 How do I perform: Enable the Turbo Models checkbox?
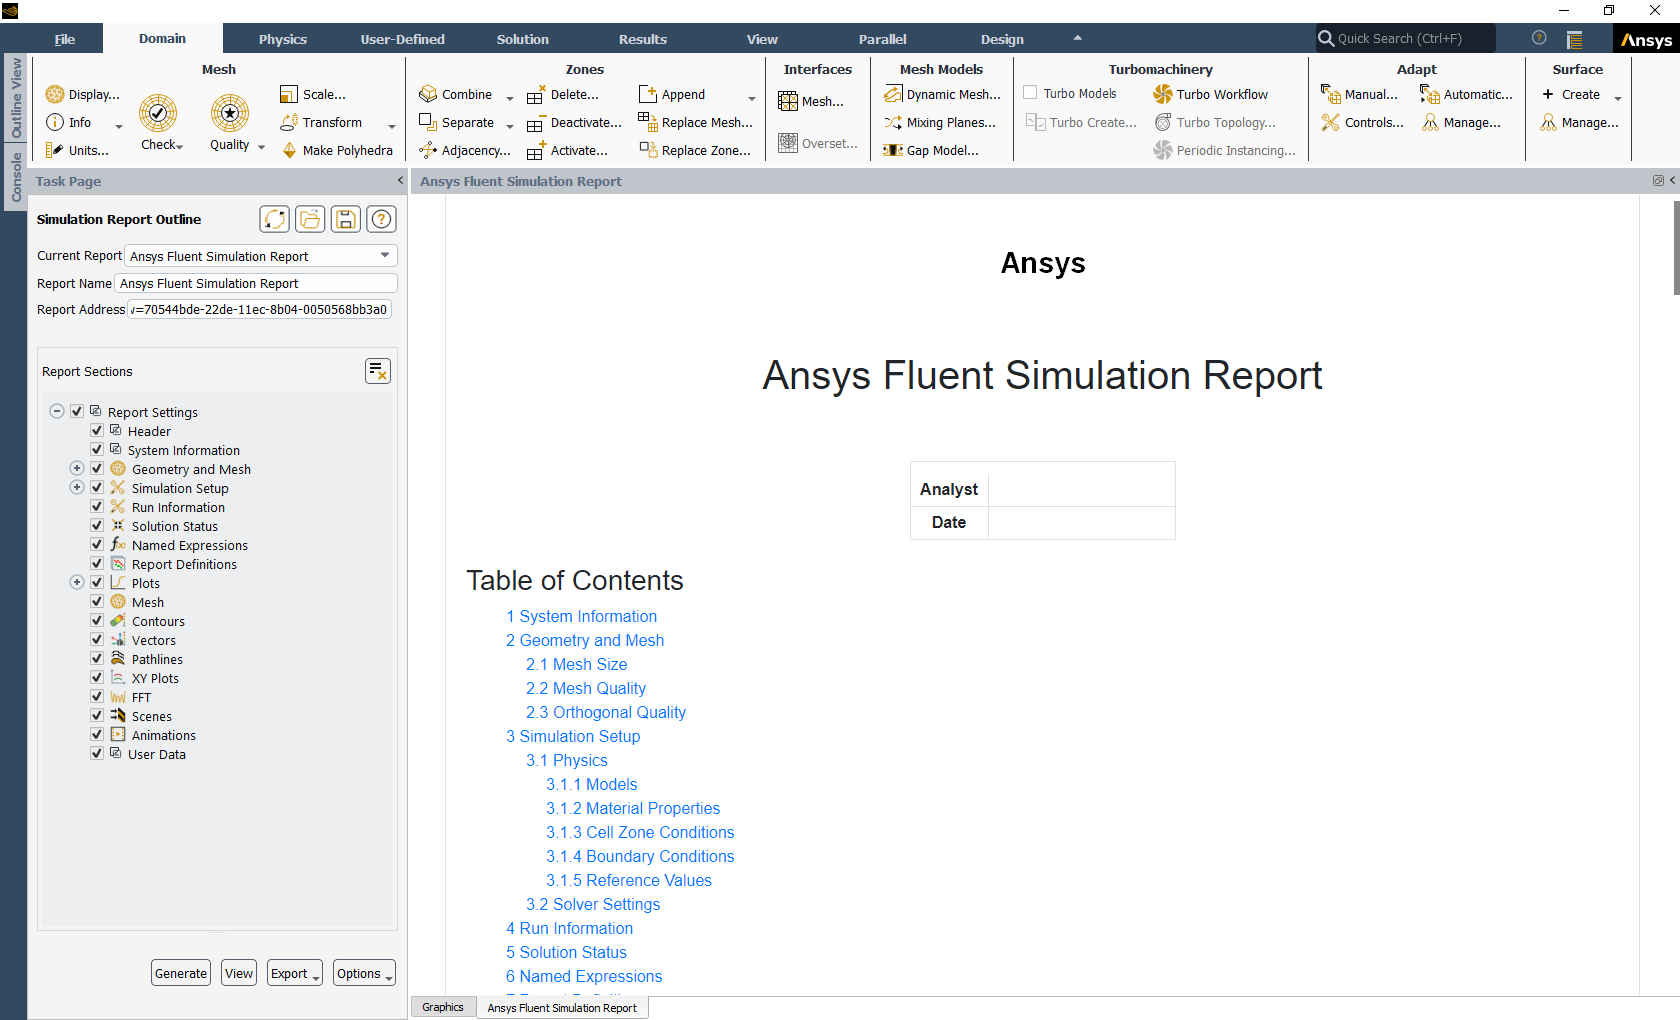[x=1031, y=93]
